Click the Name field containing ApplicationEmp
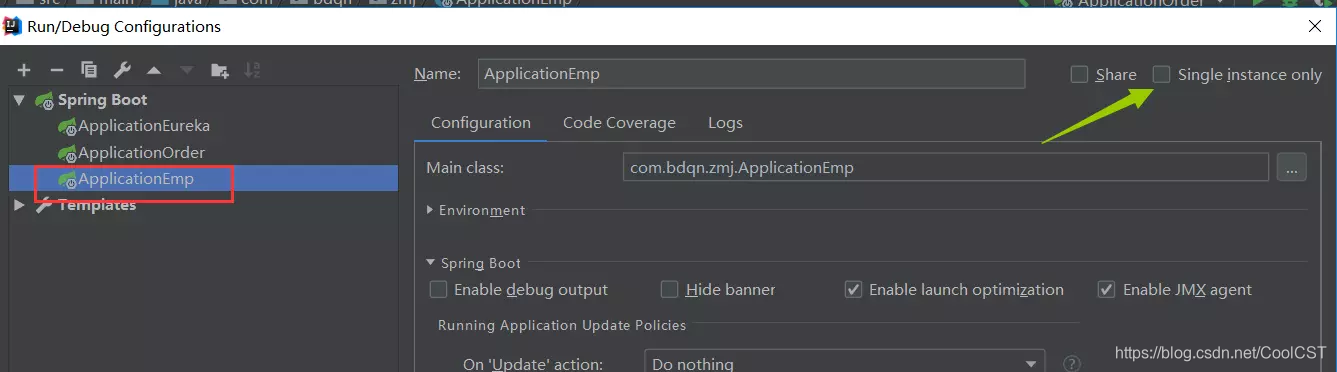 pyautogui.click(x=752, y=74)
